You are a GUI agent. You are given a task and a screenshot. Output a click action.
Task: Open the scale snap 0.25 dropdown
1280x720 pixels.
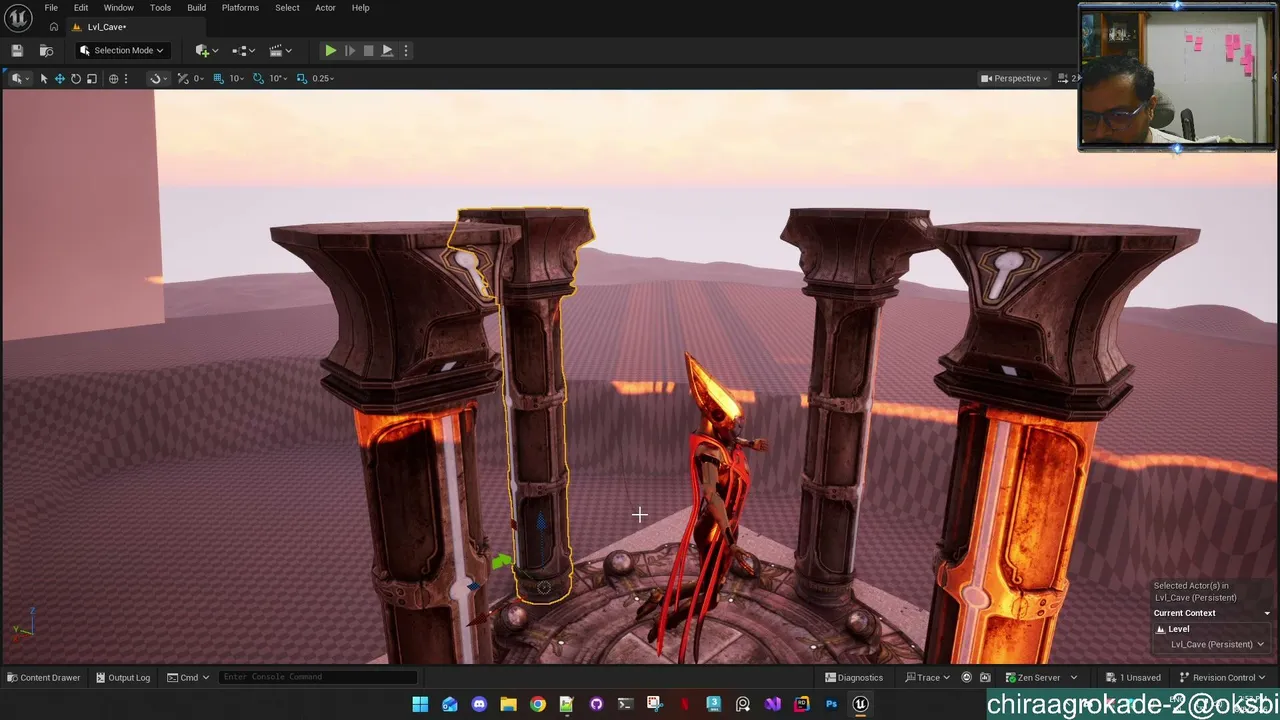323,78
